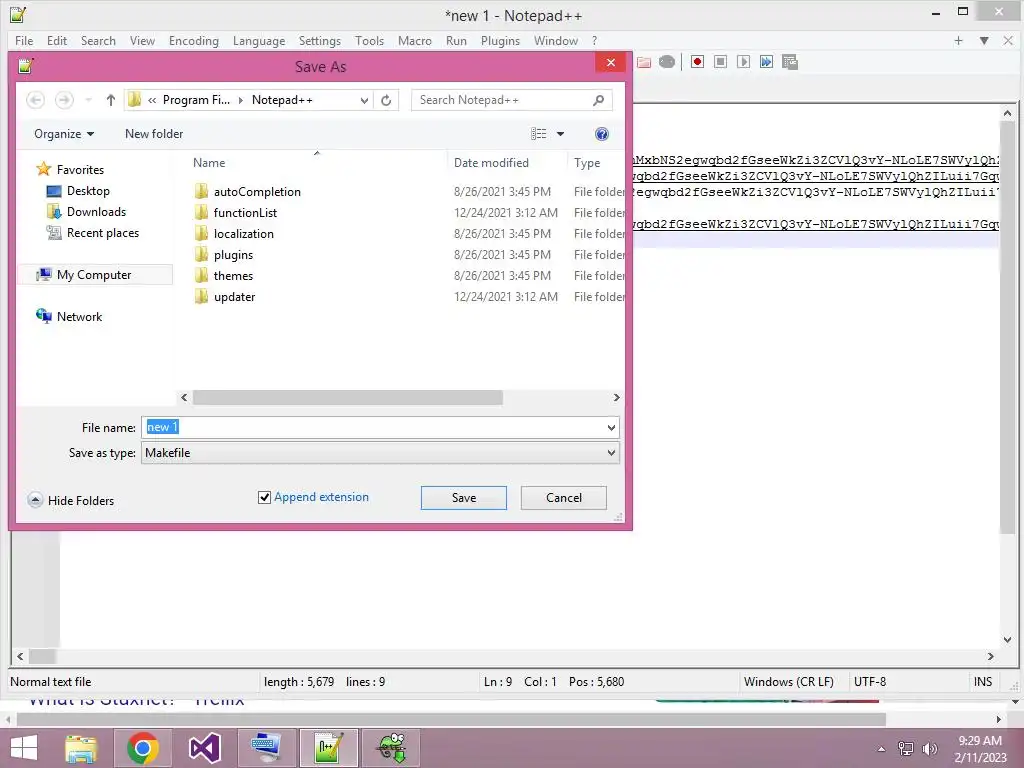Image resolution: width=1024 pixels, height=768 pixels.
Task: Click the keyboard app taskbar icon
Action: 266,748
